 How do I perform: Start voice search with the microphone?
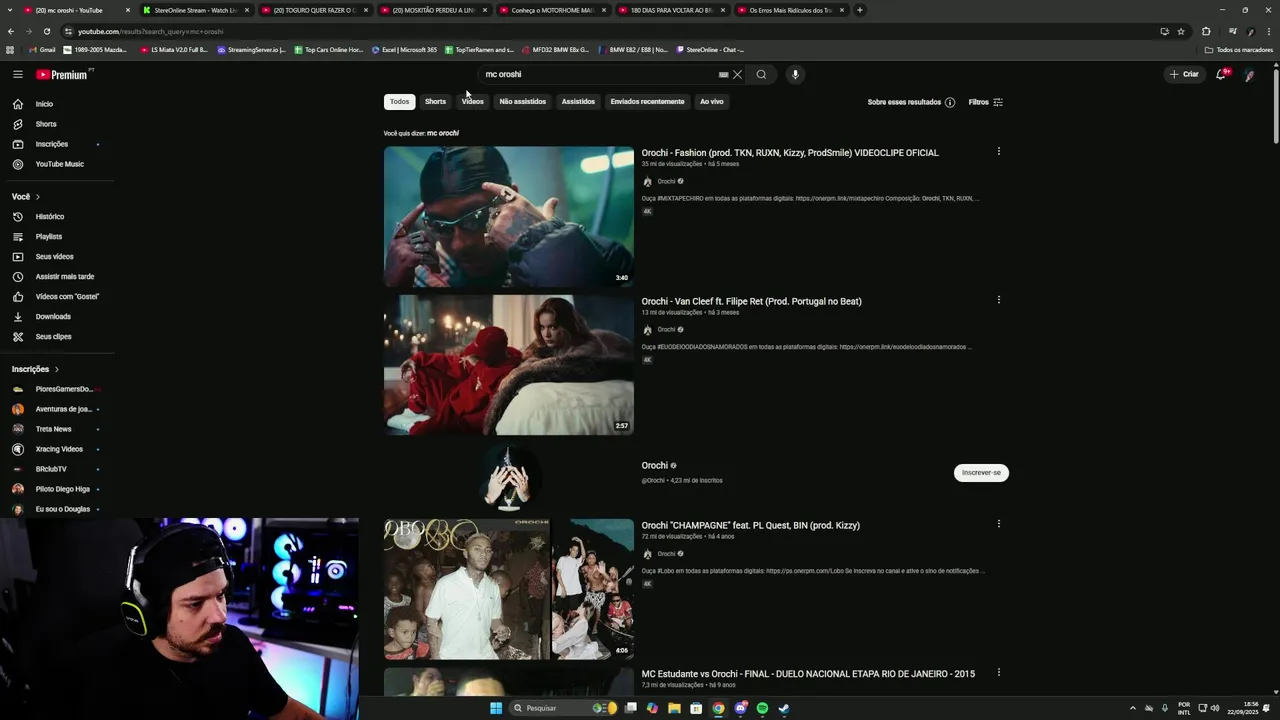point(795,74)
